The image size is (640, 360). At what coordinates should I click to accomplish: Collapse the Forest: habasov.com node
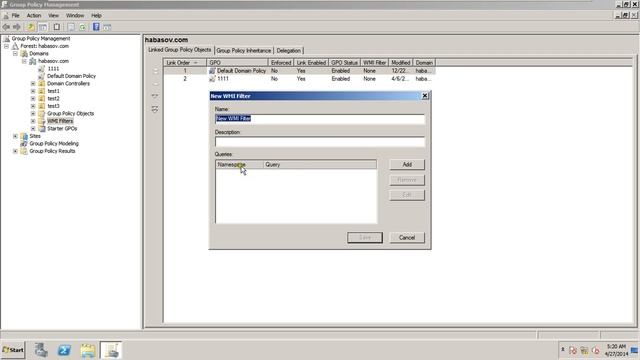tap(7, 46)
